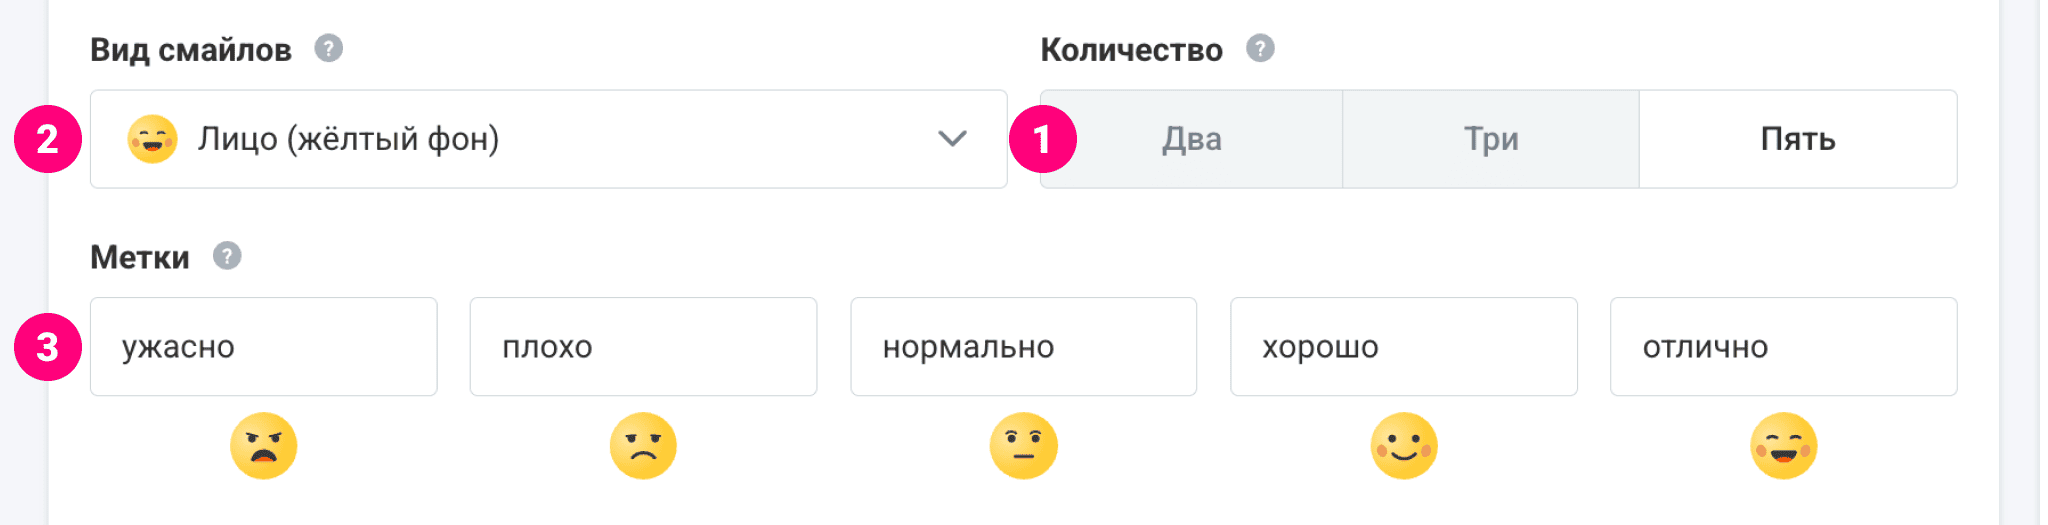
Task: Click the laughing face emoji under отлично
Action: 1783,446
